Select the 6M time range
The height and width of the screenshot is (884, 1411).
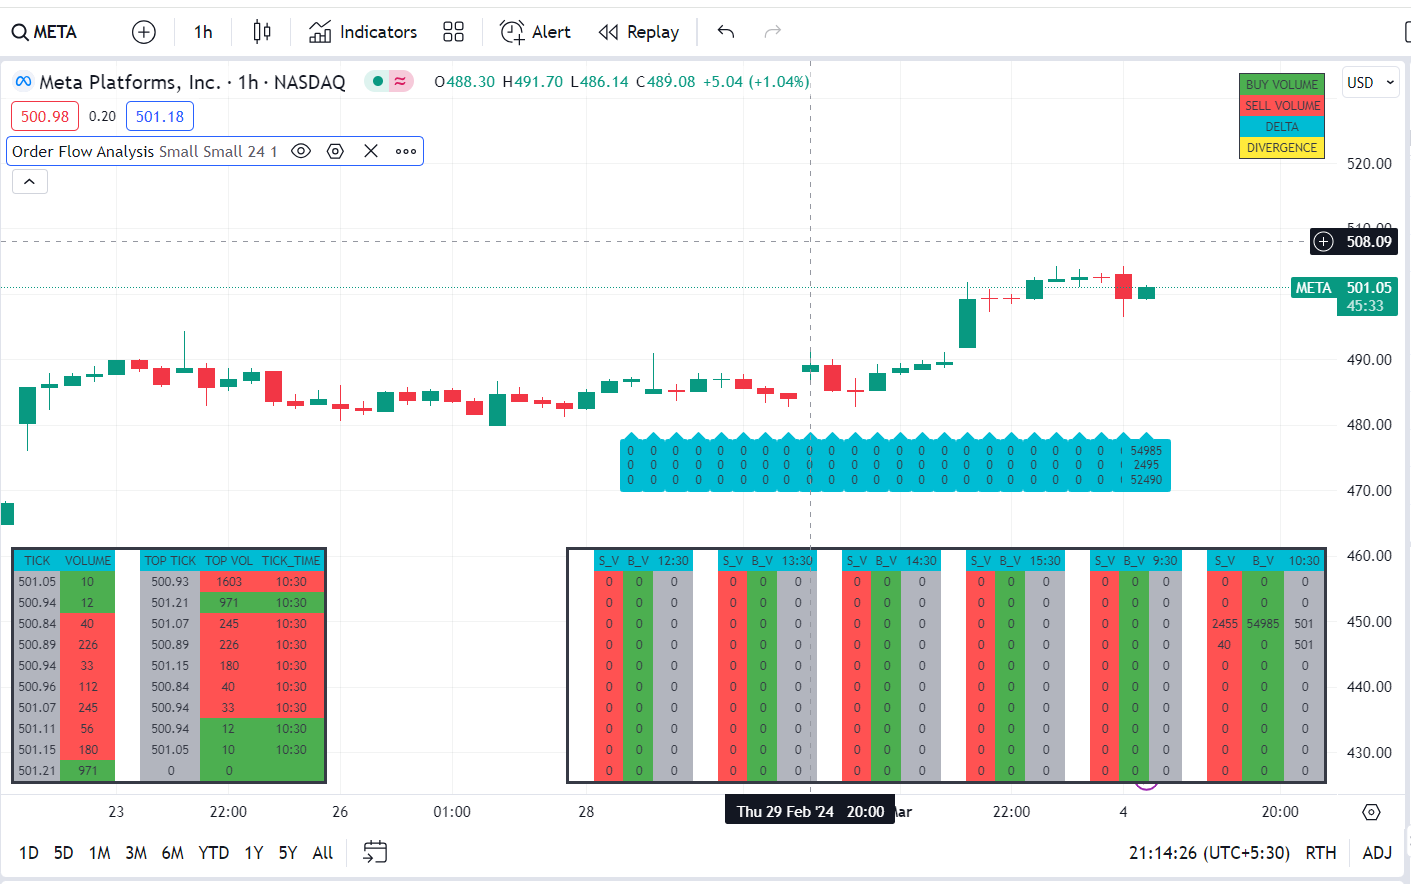coord(172,853)
